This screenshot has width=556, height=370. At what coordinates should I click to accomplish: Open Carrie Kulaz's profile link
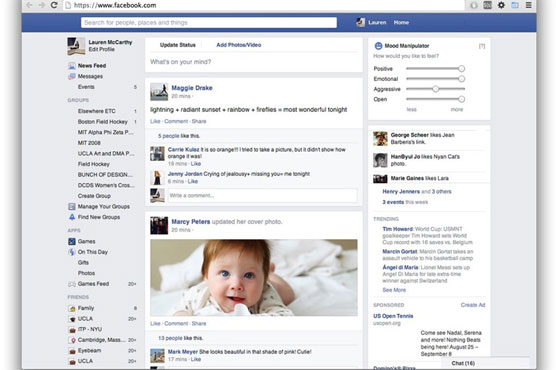183,150
